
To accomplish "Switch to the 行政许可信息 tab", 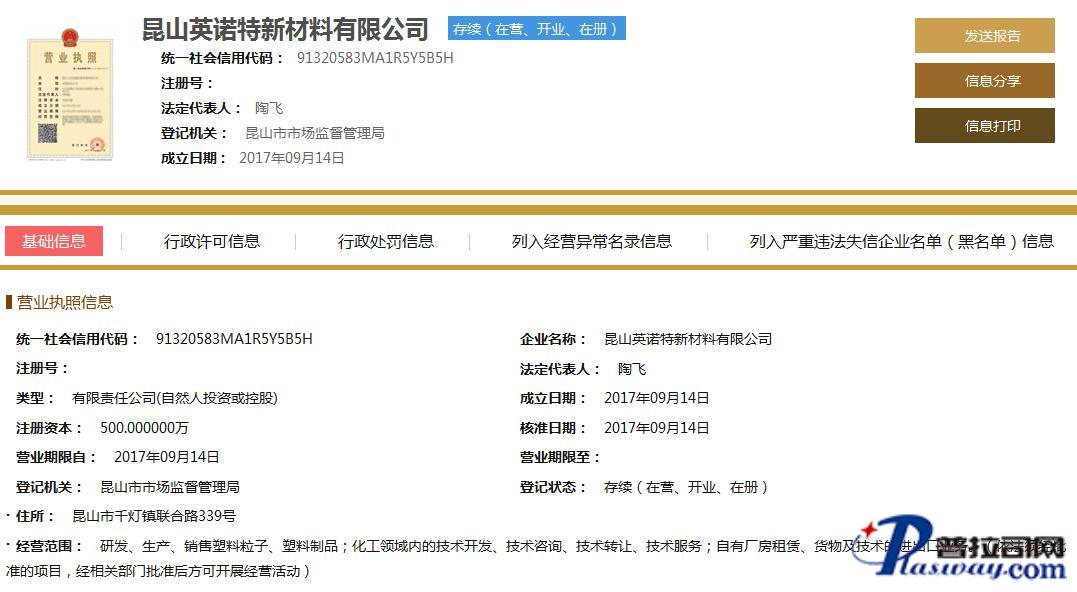I will coord(212,241).
